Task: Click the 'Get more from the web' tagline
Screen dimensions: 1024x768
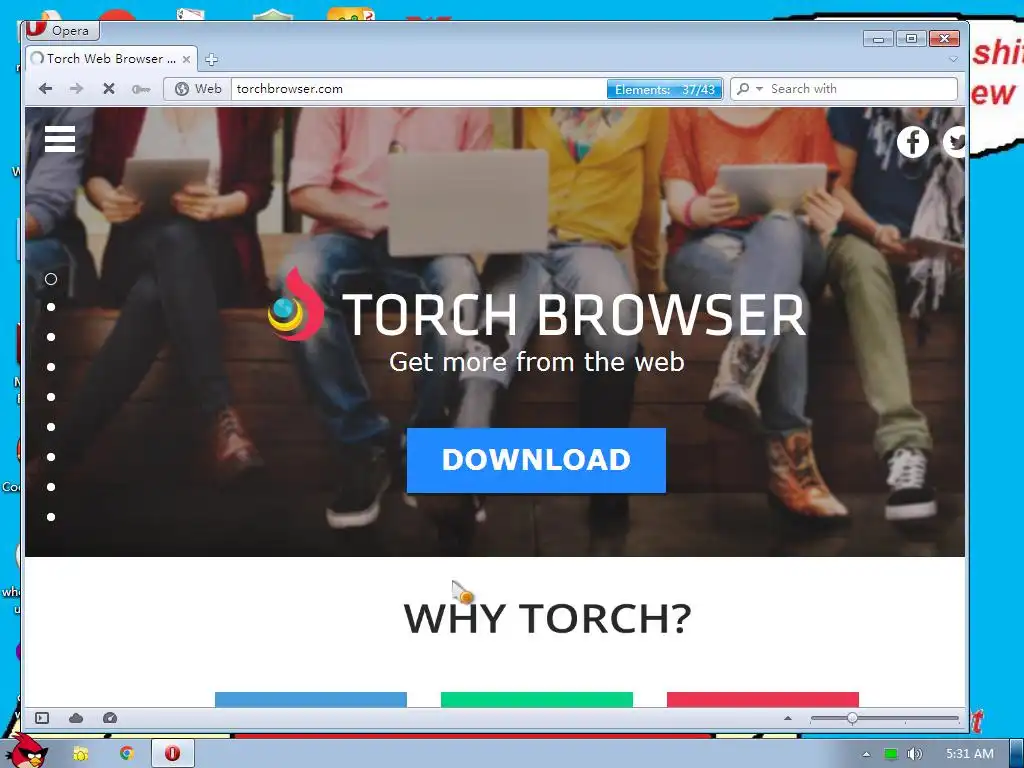Action: coord(536,362)
